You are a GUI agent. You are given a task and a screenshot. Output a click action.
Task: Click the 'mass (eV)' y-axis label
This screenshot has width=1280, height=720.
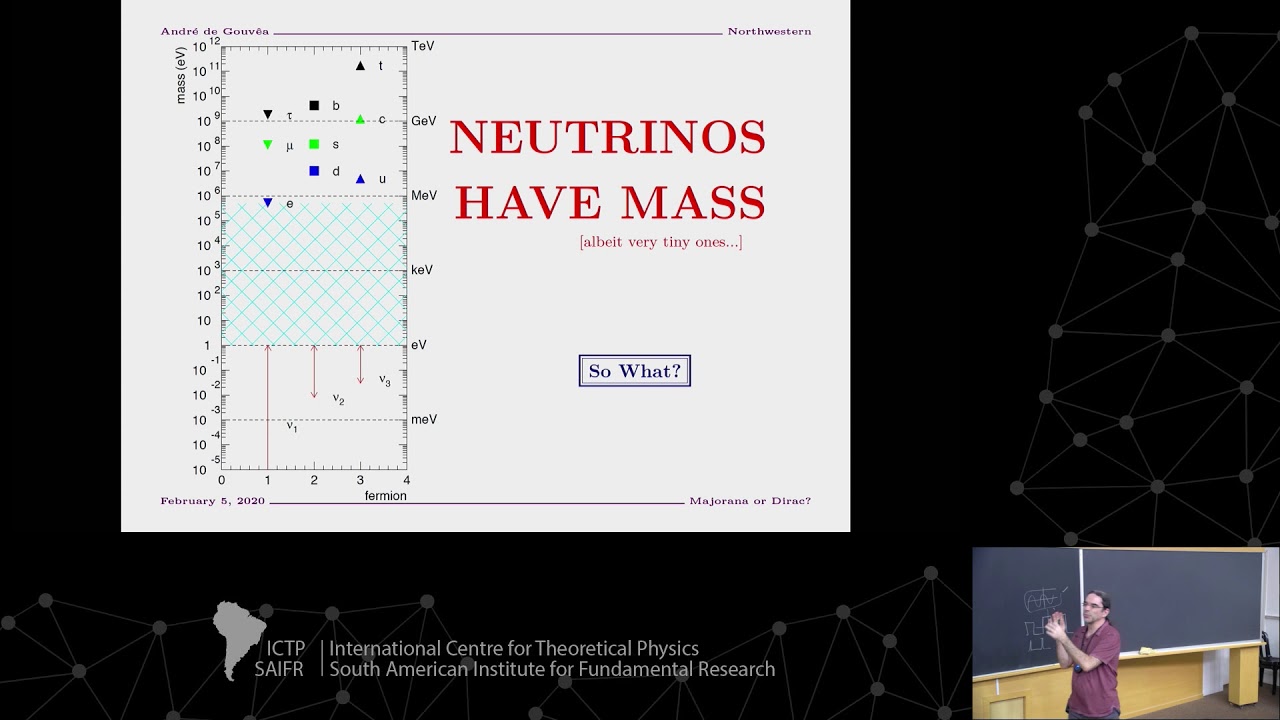(x=181, y=75)
